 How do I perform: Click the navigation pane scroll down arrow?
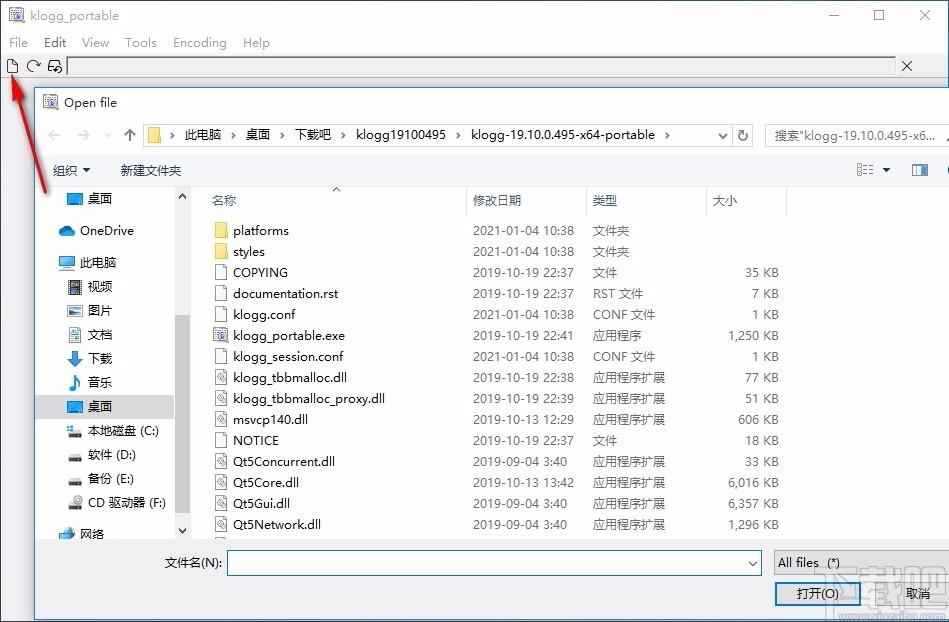(x=182, y=531)
